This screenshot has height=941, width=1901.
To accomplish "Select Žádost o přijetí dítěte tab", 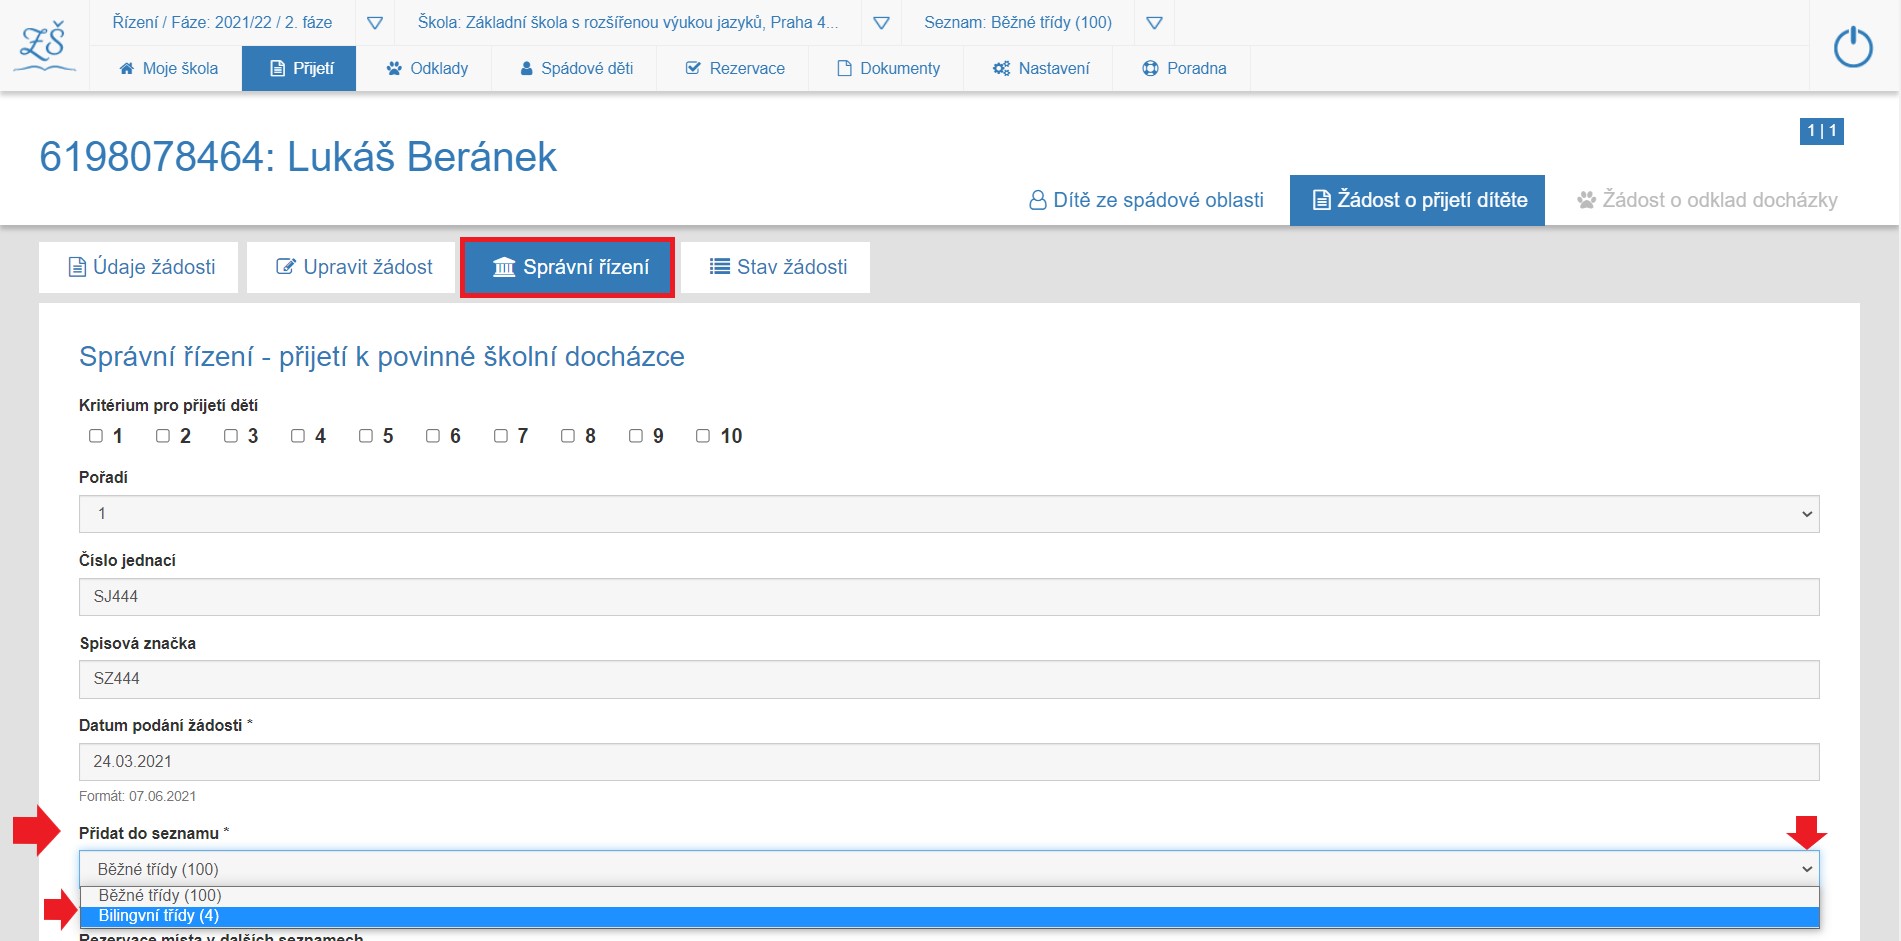I will click(1417, 200).
